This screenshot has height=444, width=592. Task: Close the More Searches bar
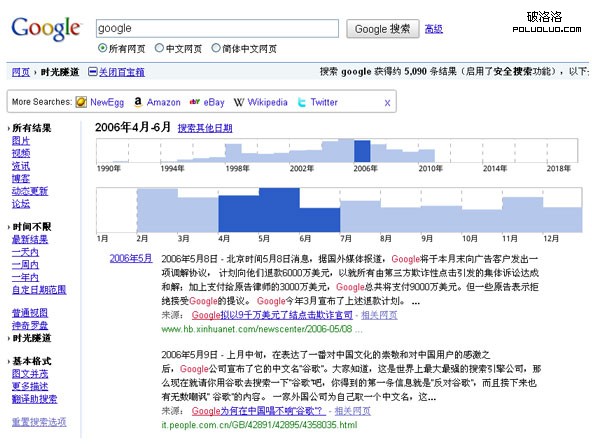pyautogui.click(x=387, y=103)
